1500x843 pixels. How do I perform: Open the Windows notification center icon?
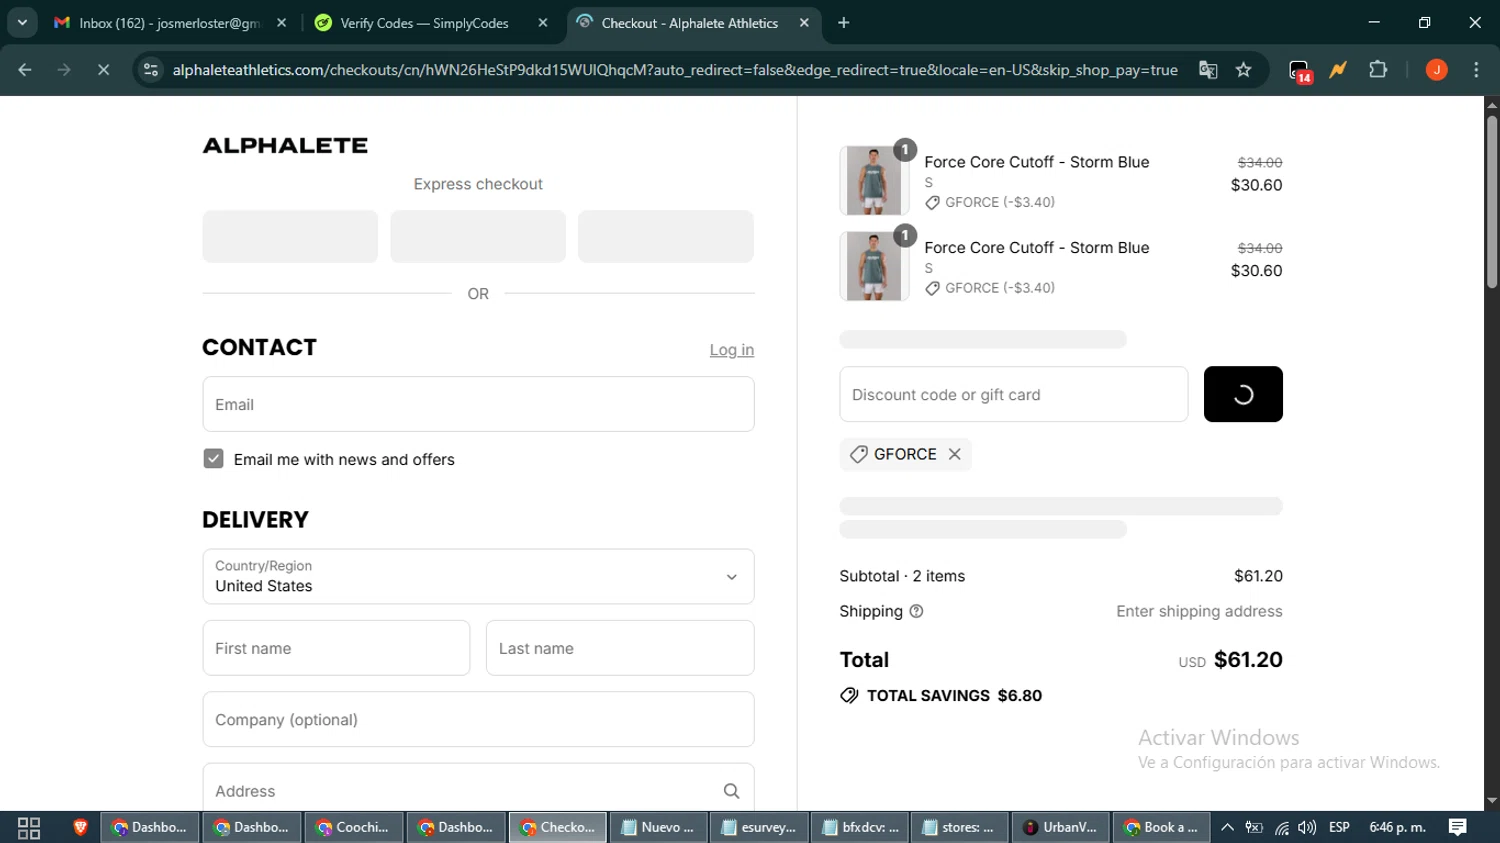pyautogui.click(x=1458, y=827)
